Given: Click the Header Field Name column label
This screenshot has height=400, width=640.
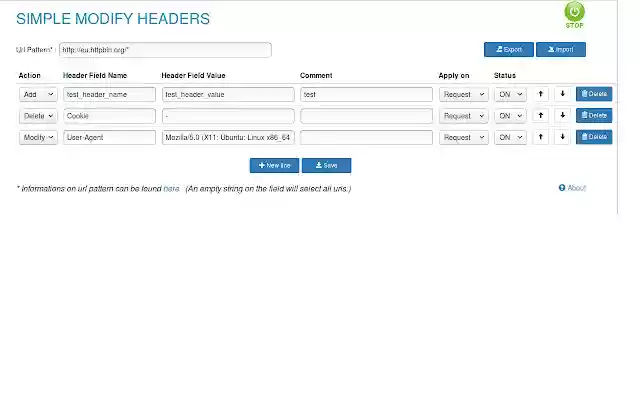Looking at the screenshot, I should click(x=95, y=76).
